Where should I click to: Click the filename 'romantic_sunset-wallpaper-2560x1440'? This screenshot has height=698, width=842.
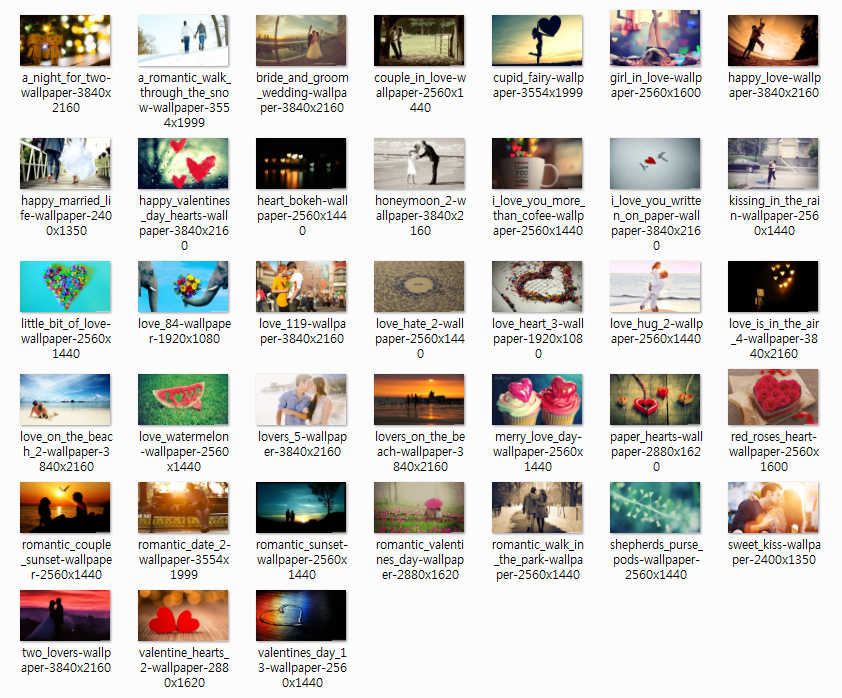(x=302, y=559)
